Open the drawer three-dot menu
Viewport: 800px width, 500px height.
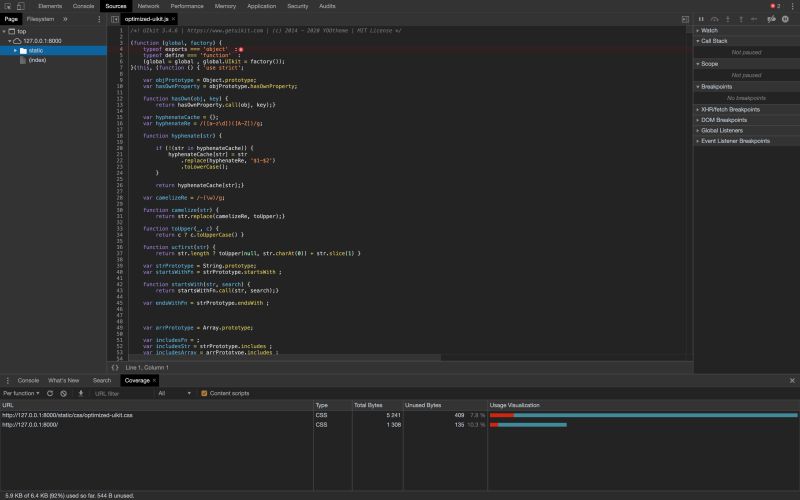[x=8, y=381]
